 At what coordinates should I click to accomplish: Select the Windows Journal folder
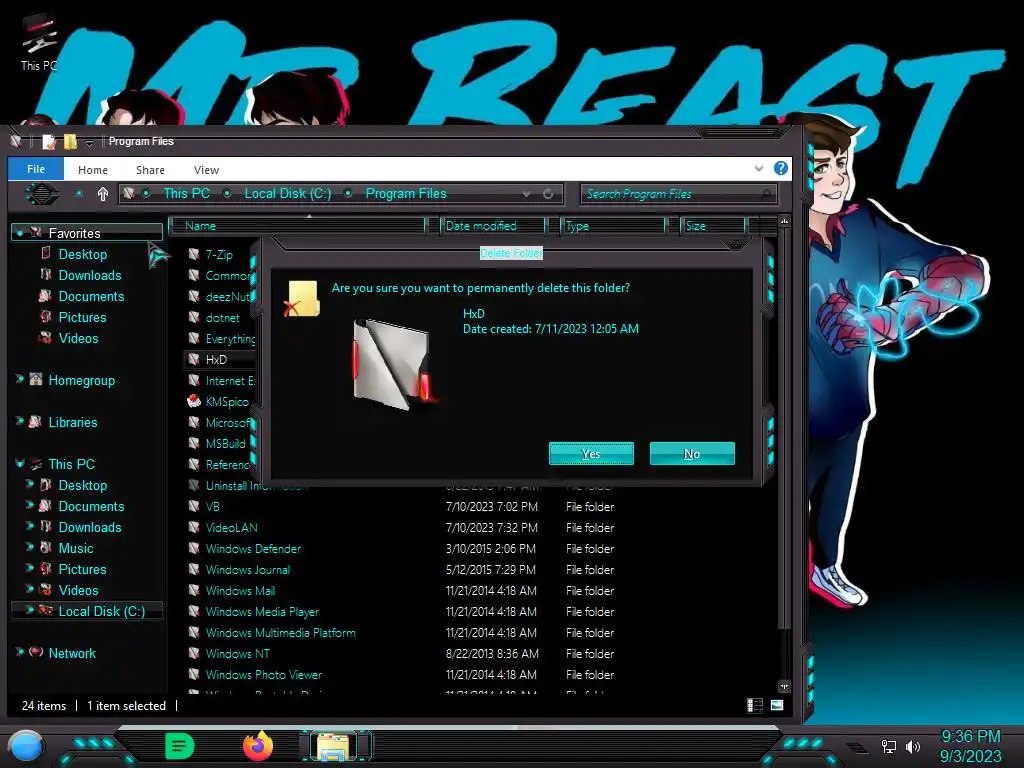click(x=248, y=569)
